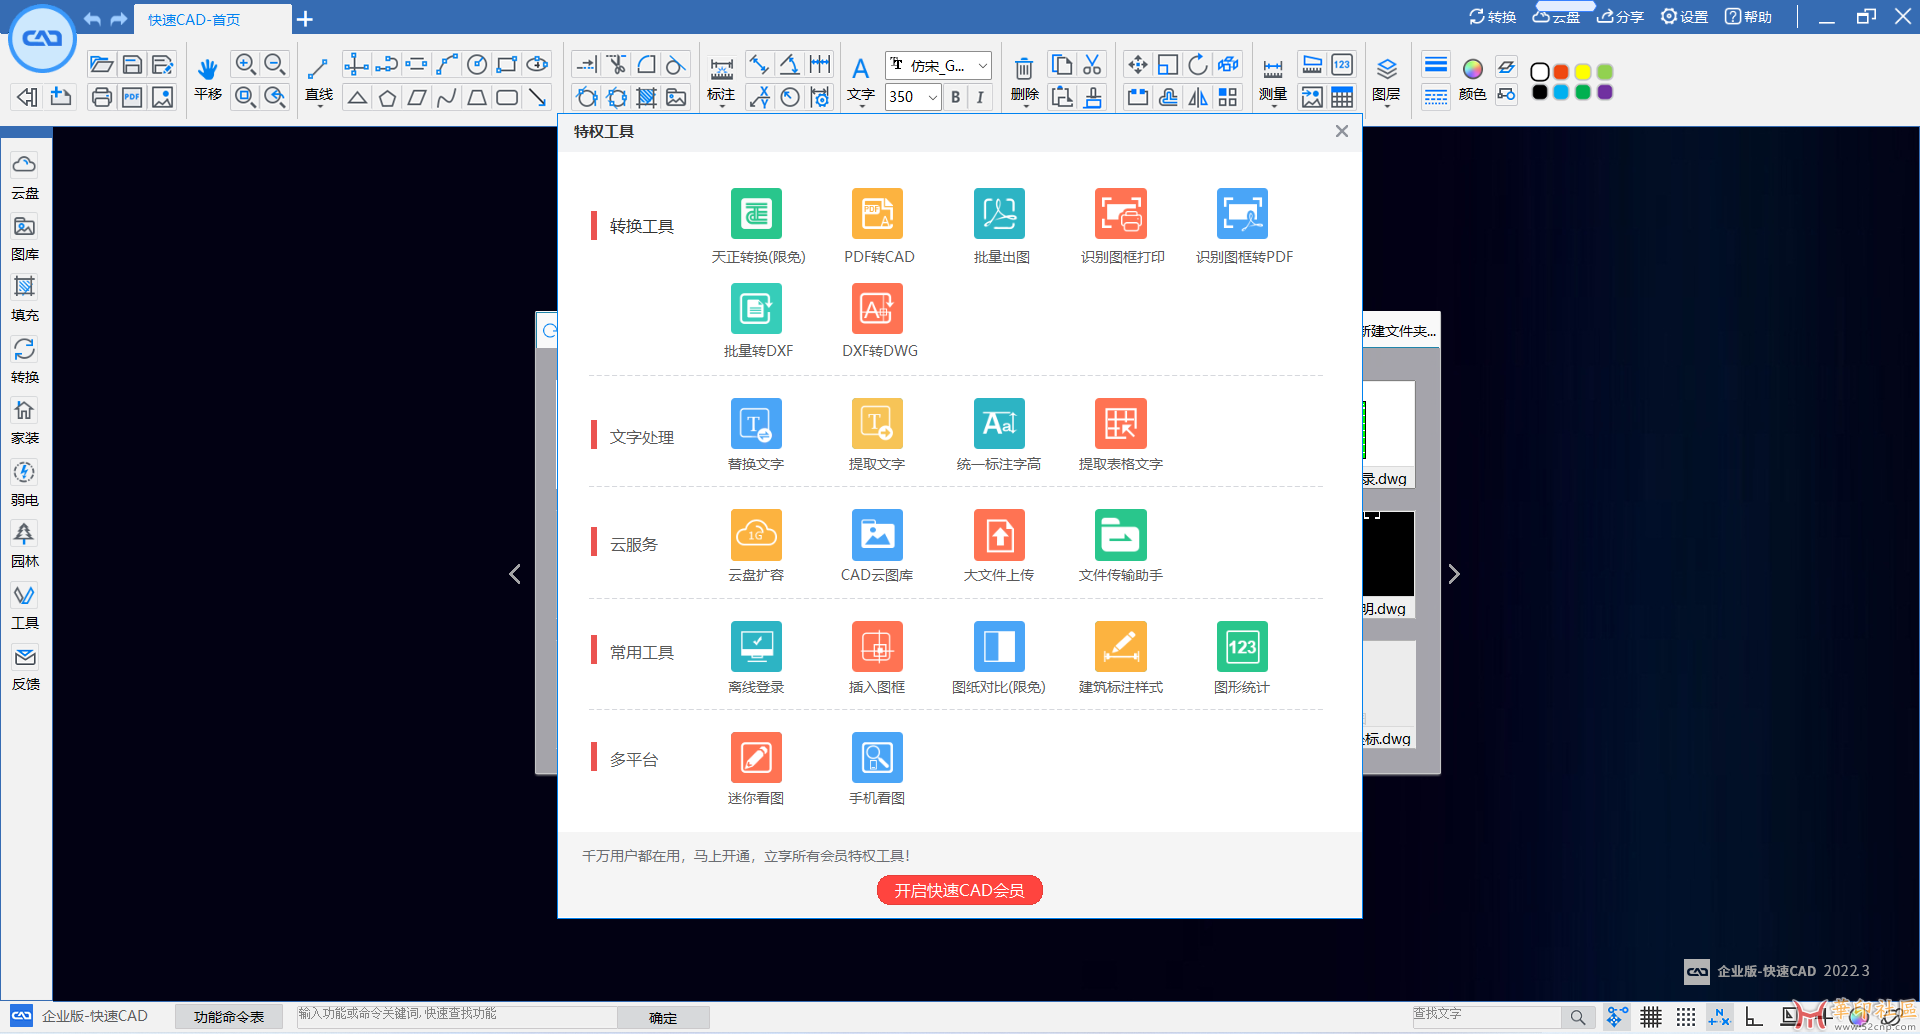Image resolution: width=1920 pixels, height=1034 pixels.
Task: Toggle the orthogonal mode status icon
Action: 1753,1017
